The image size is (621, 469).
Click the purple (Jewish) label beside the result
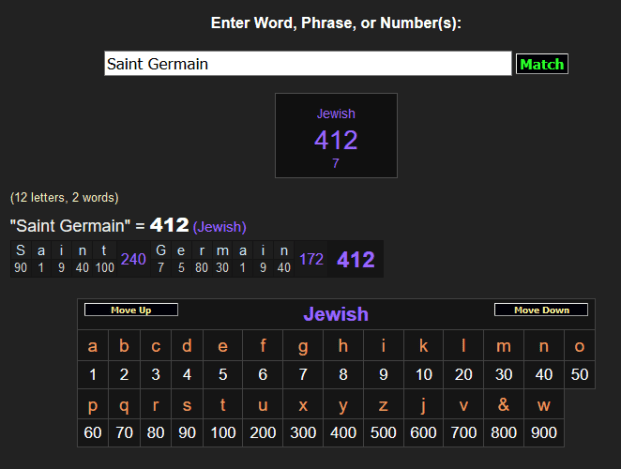[x=219, y=227]
